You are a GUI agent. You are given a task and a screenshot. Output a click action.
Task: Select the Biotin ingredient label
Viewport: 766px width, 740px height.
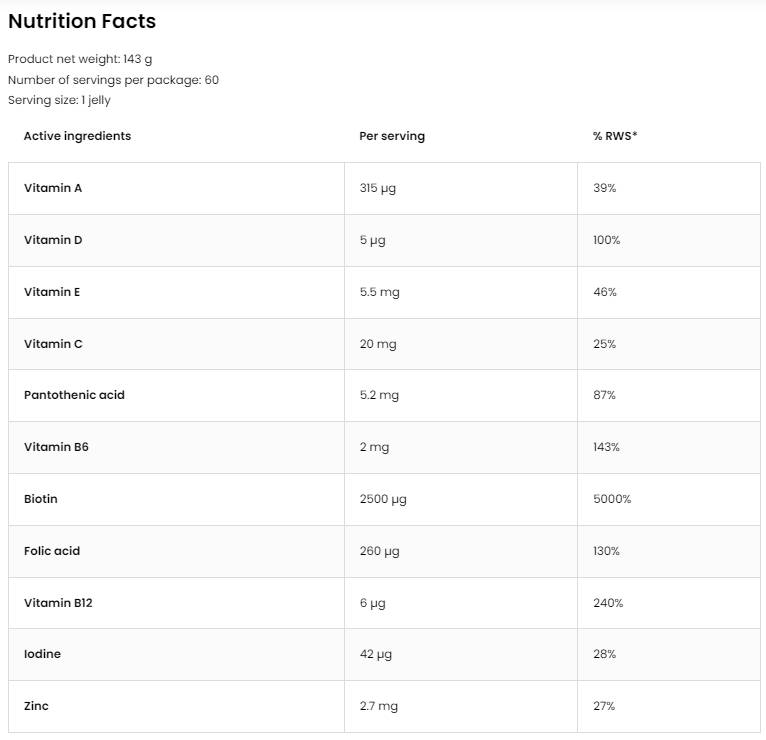coord(41,499)
